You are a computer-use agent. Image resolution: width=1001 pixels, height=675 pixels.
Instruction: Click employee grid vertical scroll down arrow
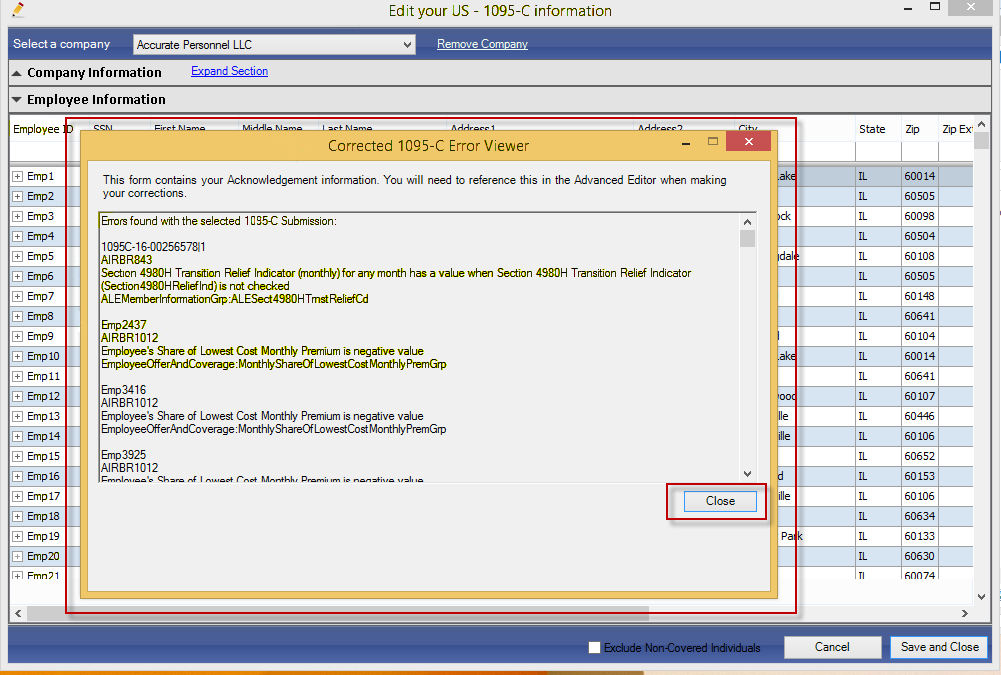(982, 597)
